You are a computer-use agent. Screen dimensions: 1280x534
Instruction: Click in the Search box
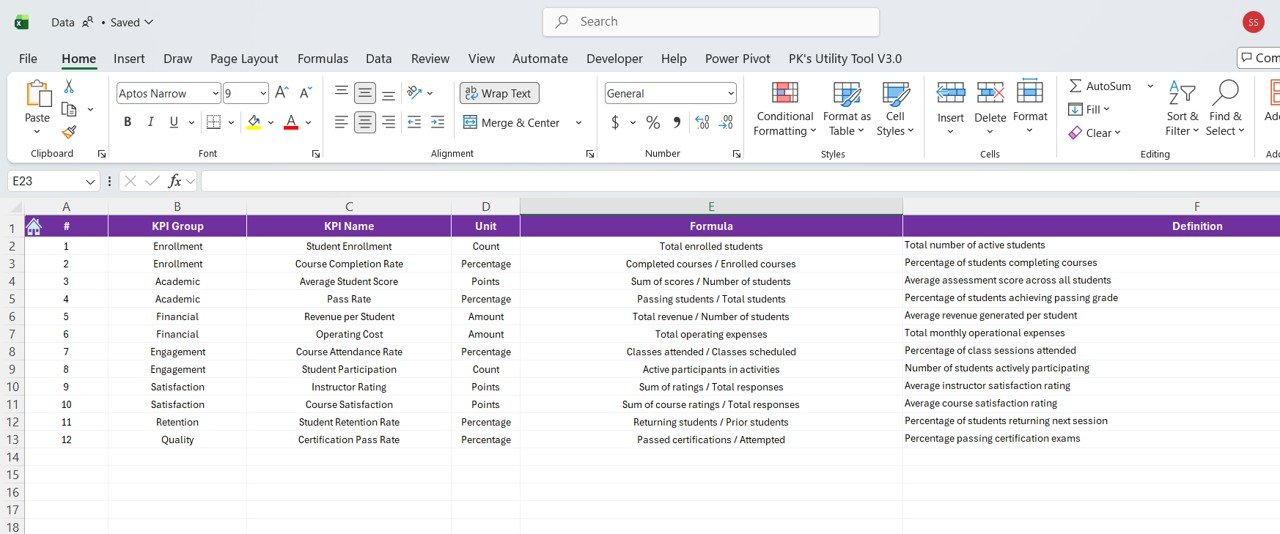pos(711,22)
